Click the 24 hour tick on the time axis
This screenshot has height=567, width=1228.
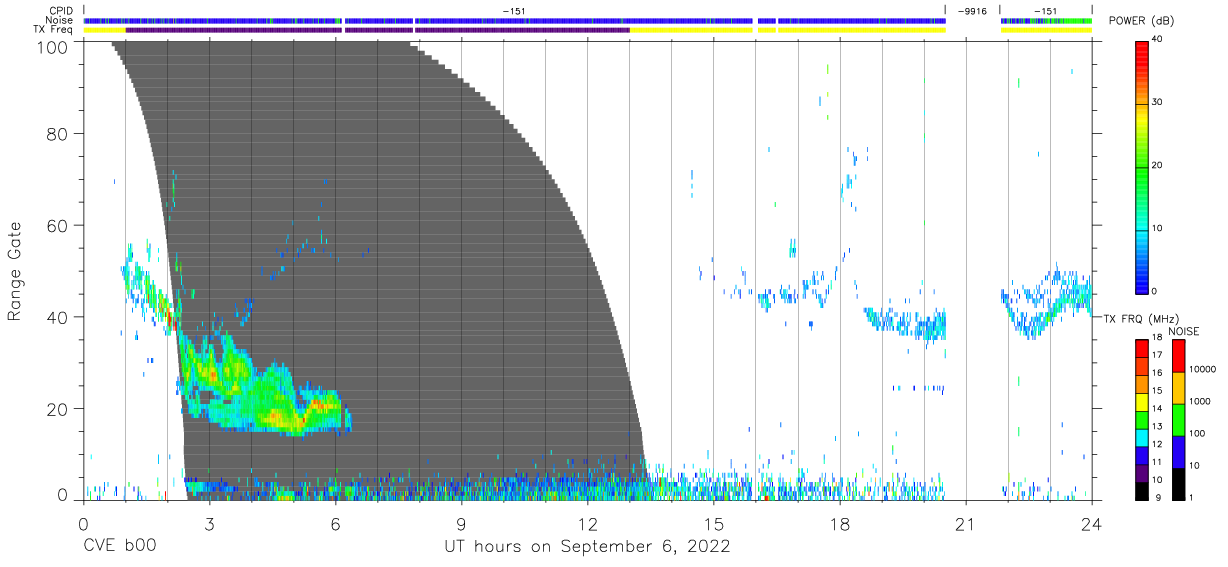[x=1091, y=523]
